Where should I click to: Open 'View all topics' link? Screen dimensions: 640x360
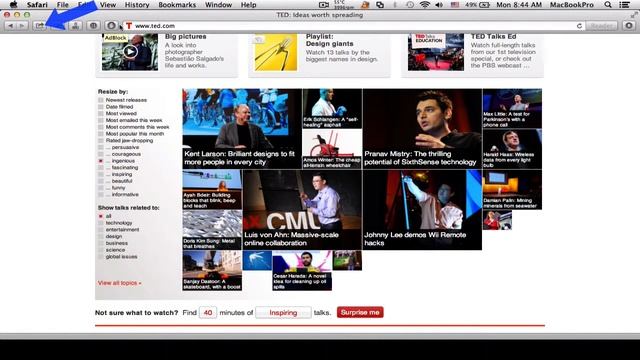pyautogui.click(x=120, y=283)
